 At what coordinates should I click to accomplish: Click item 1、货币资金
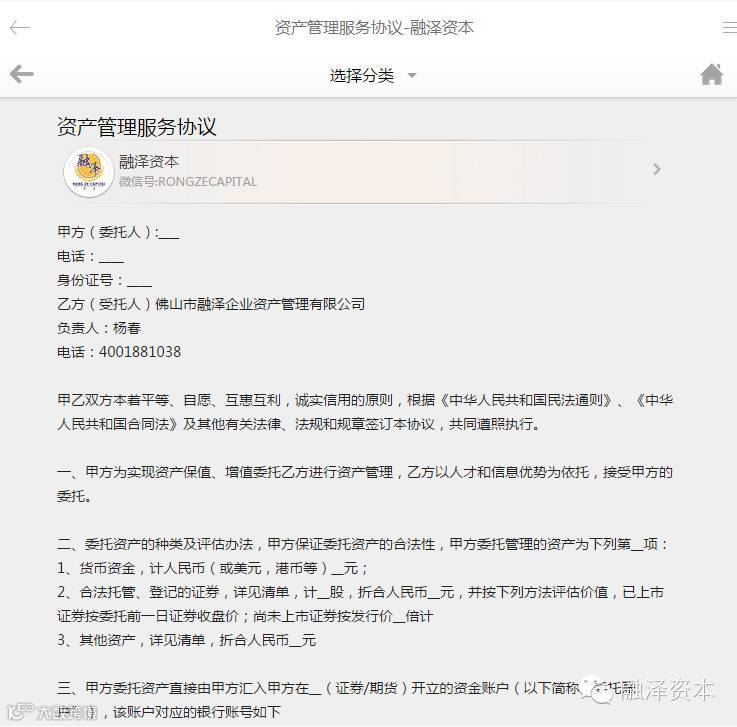(212, 568)
